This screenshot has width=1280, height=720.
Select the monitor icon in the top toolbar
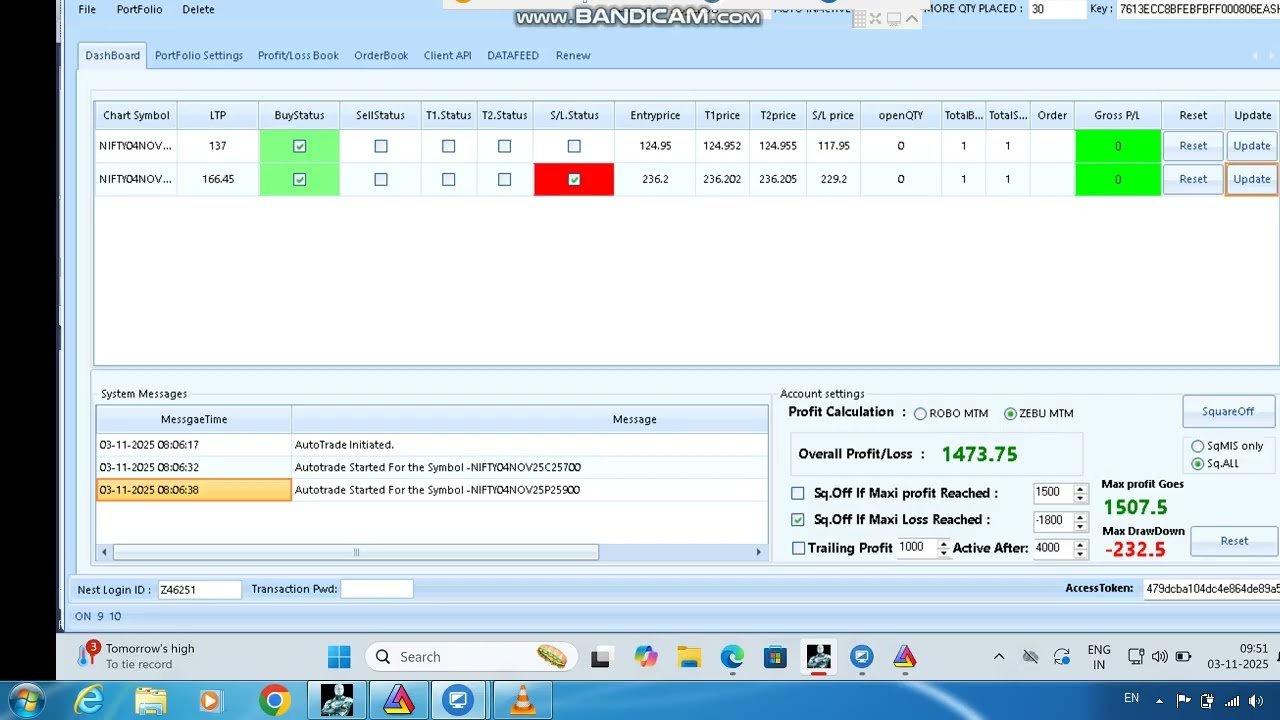(x=893, y=19)
